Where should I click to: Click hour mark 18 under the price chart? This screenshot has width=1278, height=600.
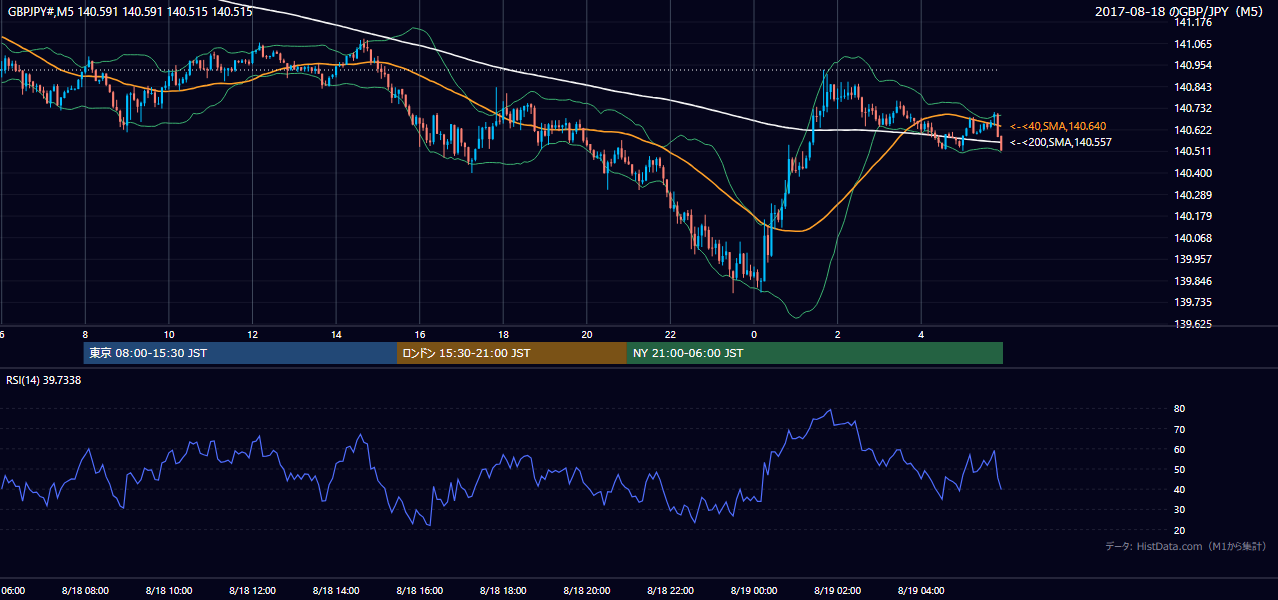tap(503, 335)
